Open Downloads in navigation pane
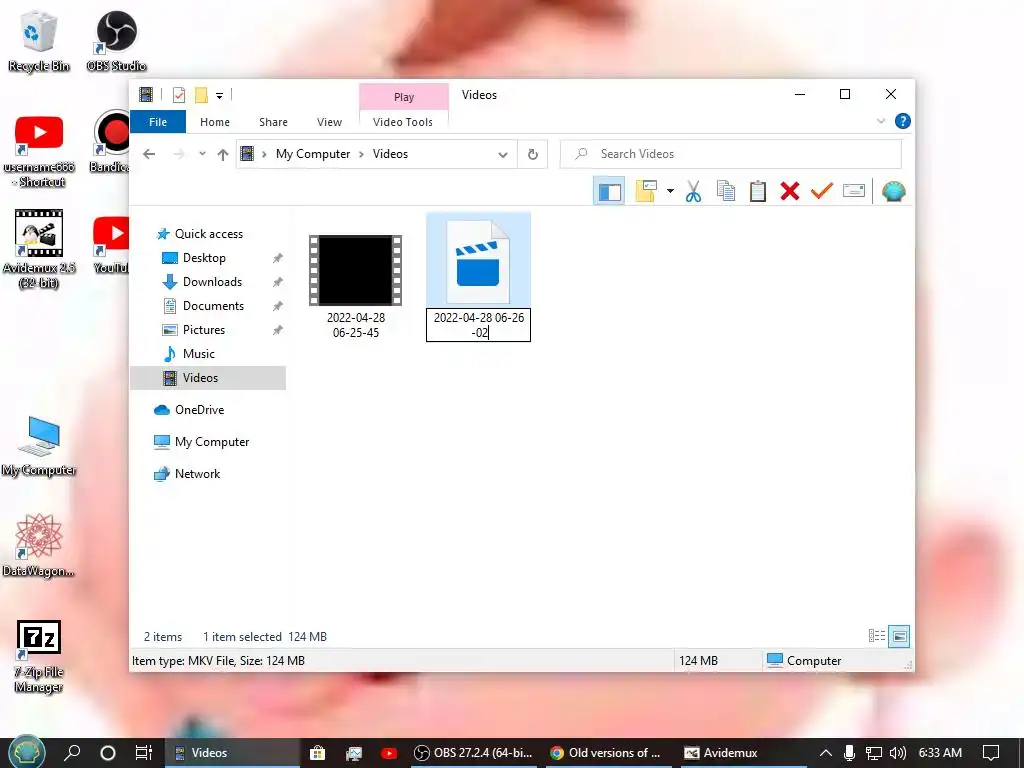 pyautogui.click(x=212, y=282)
